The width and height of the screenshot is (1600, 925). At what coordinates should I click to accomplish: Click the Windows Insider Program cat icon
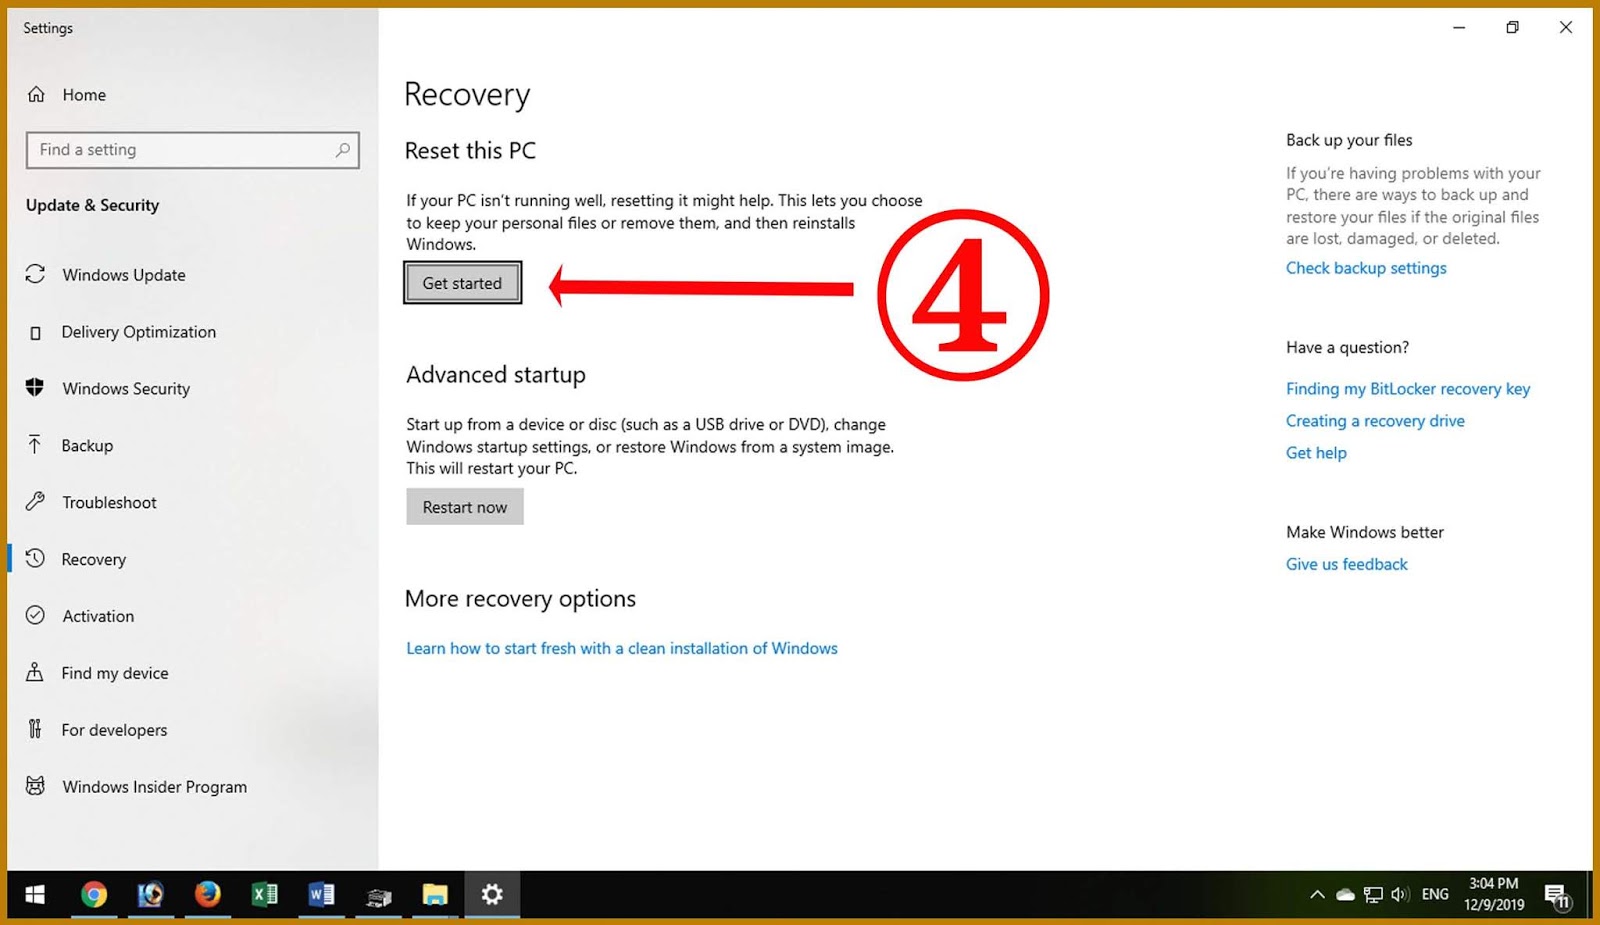click(x=35, y=786)
